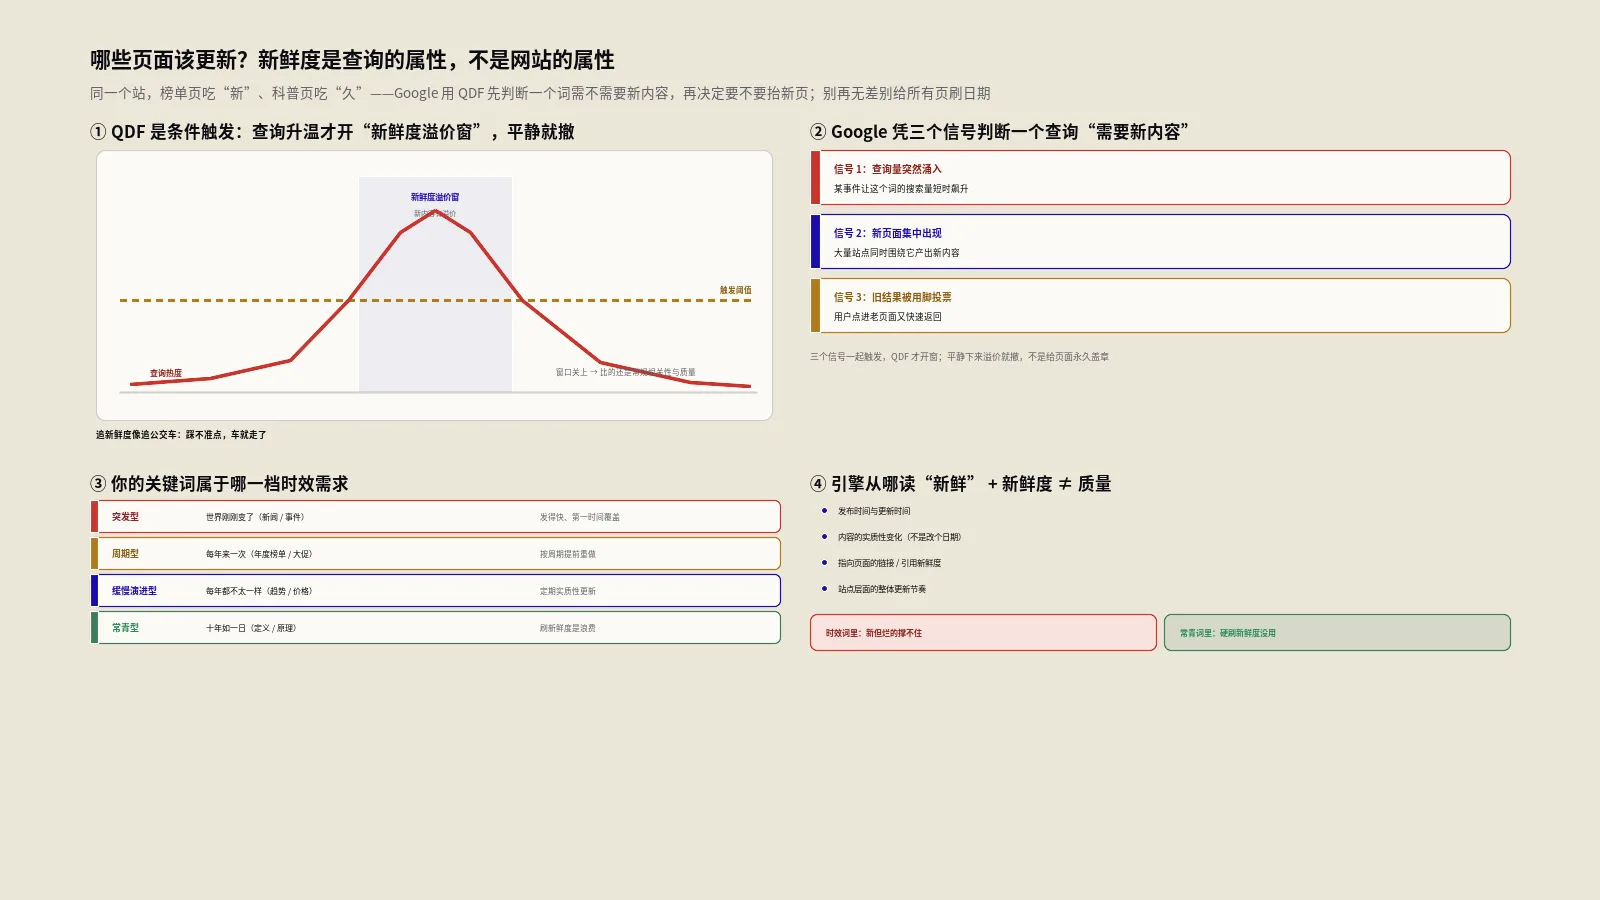The width and height of the screenshot is (1600, 900).
Task: Select heading '① QDF 是条件触发'
Action: click(332, 132)
